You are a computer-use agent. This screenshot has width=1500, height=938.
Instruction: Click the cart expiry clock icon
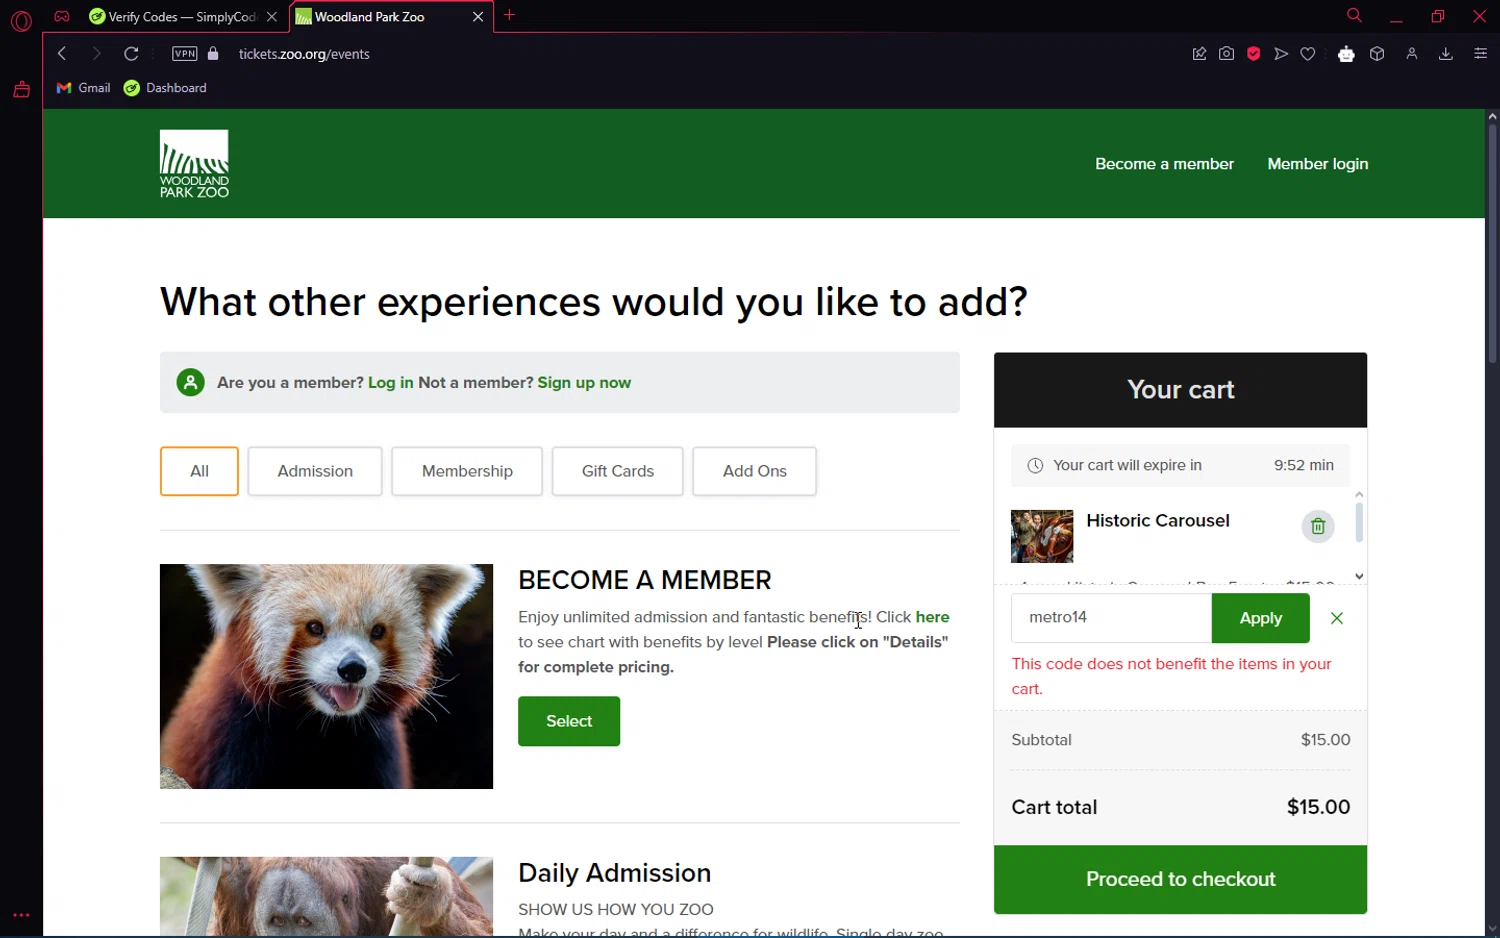click(x=1035, y=465)
